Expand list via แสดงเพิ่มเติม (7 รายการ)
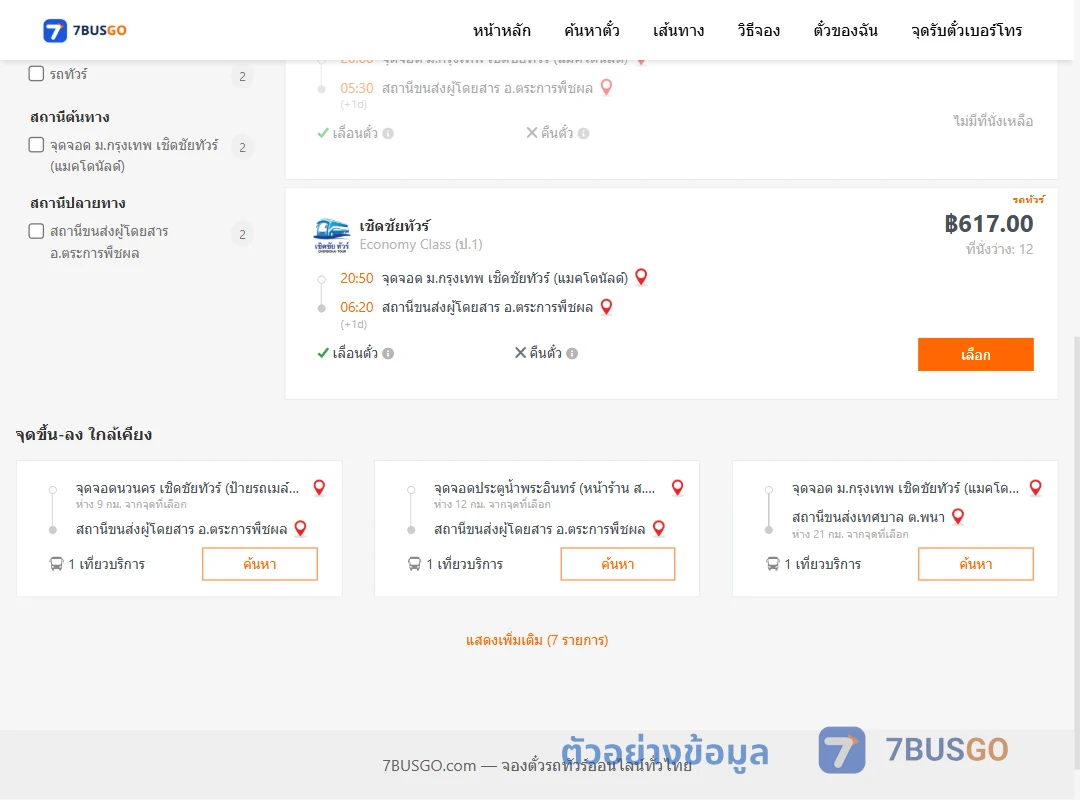Screen dimensions: 1080x800 (x=537, y=640)
